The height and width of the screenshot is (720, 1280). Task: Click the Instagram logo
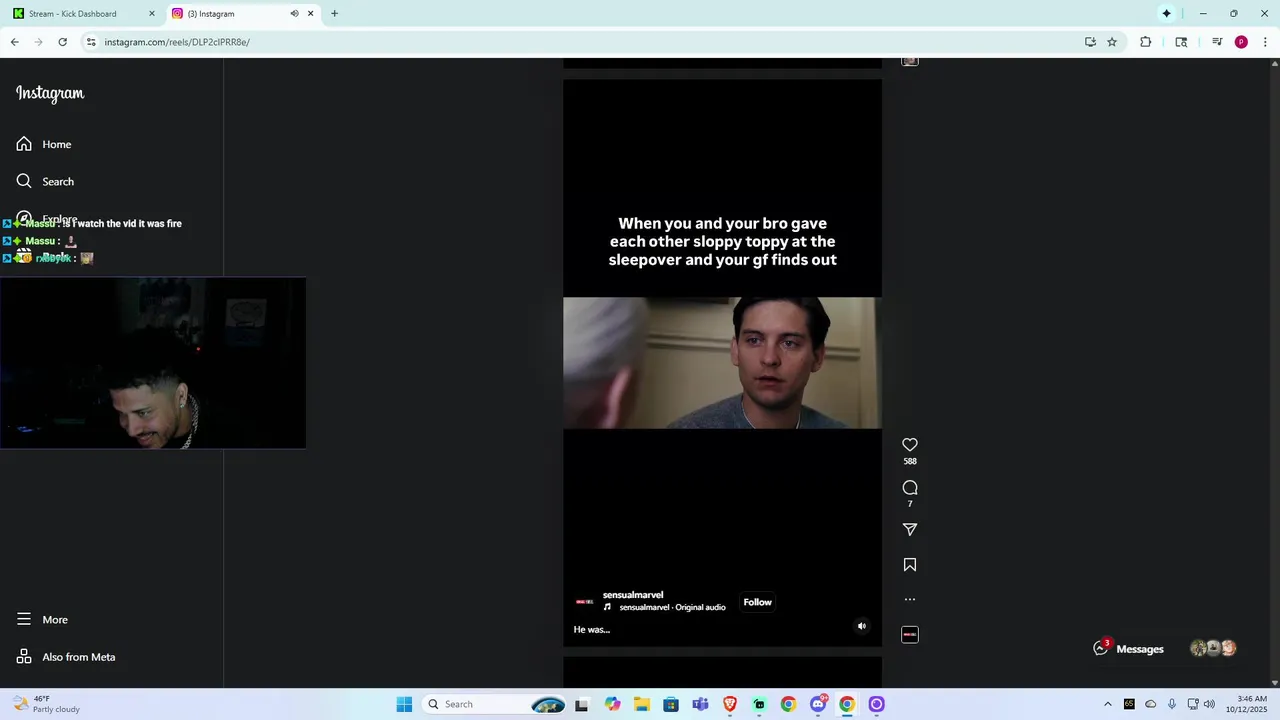coord(50,93)
